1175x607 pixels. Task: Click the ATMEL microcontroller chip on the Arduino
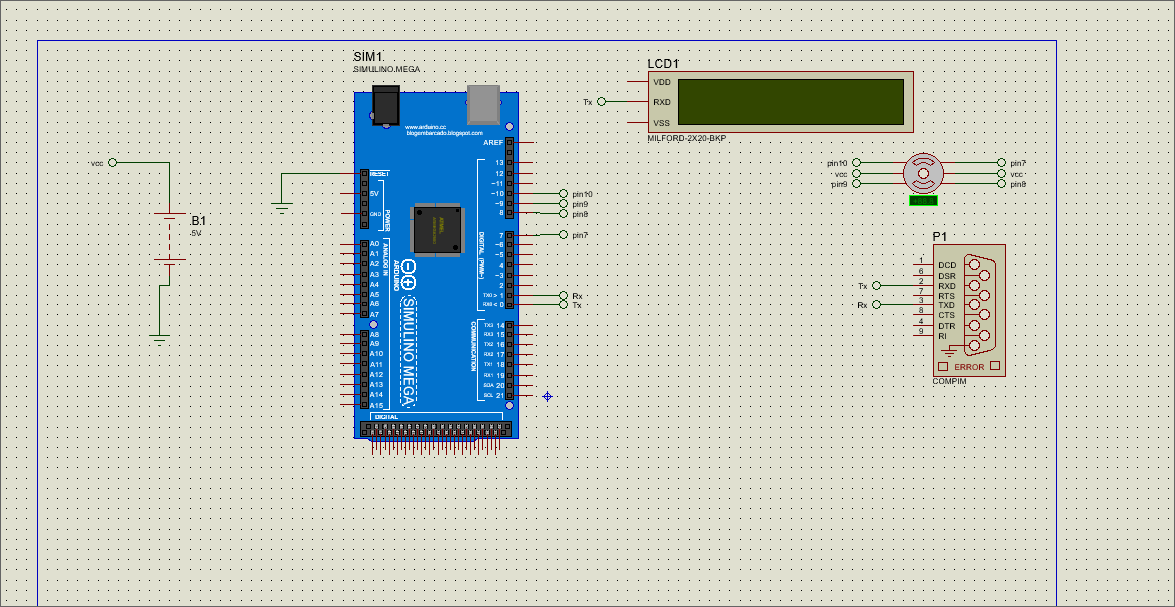point(437,228)
